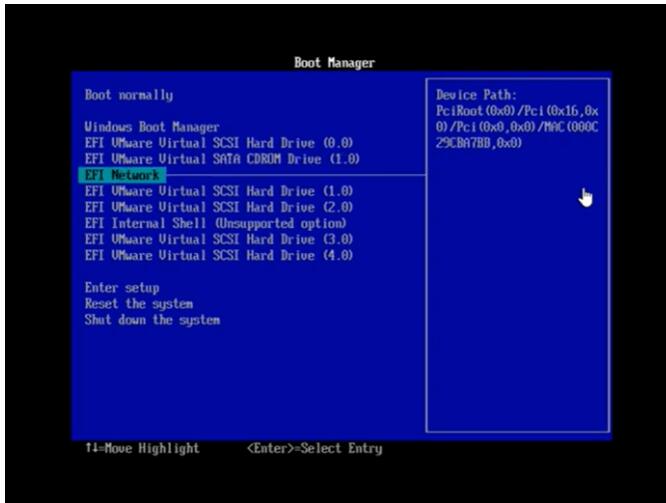Screen dimensions: 666x503
Task: Select EFI VMware Virtual SATA CDROM Drive (1.0)
Action: pos(222,159)
